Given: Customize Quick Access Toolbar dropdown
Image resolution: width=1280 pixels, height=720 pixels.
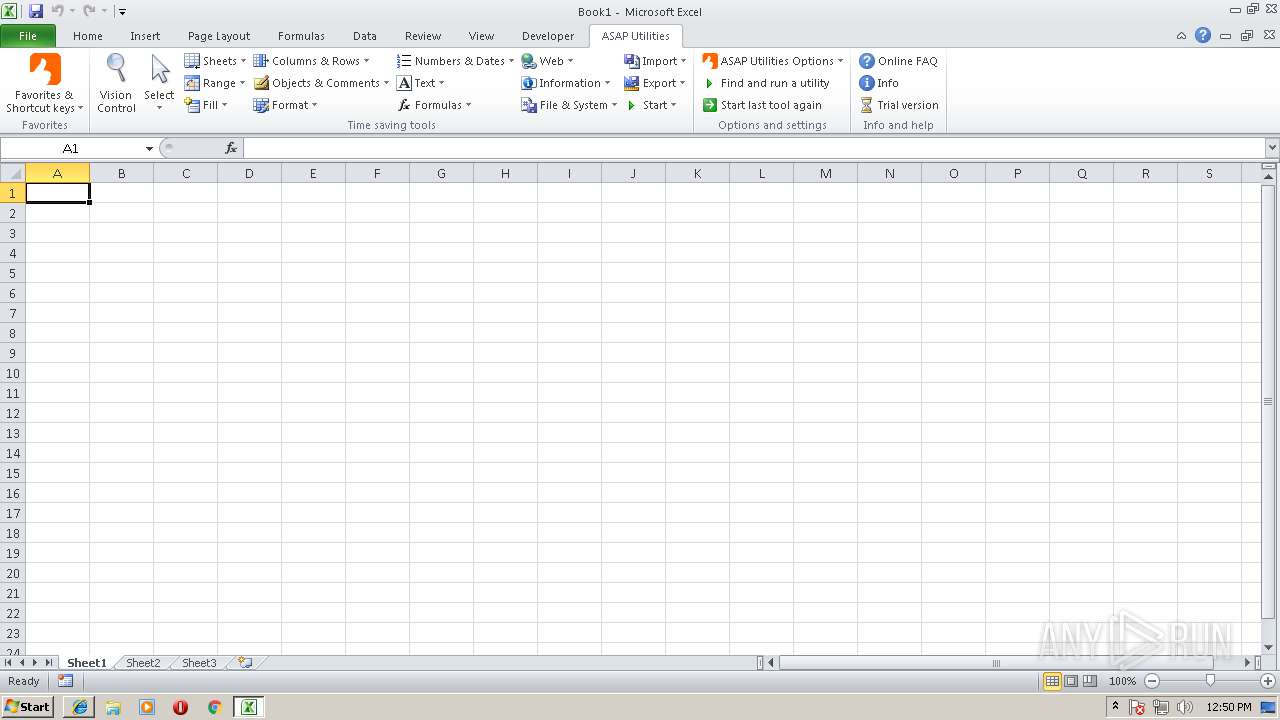Looking at the screenshot, I should (x=122, y=12).
